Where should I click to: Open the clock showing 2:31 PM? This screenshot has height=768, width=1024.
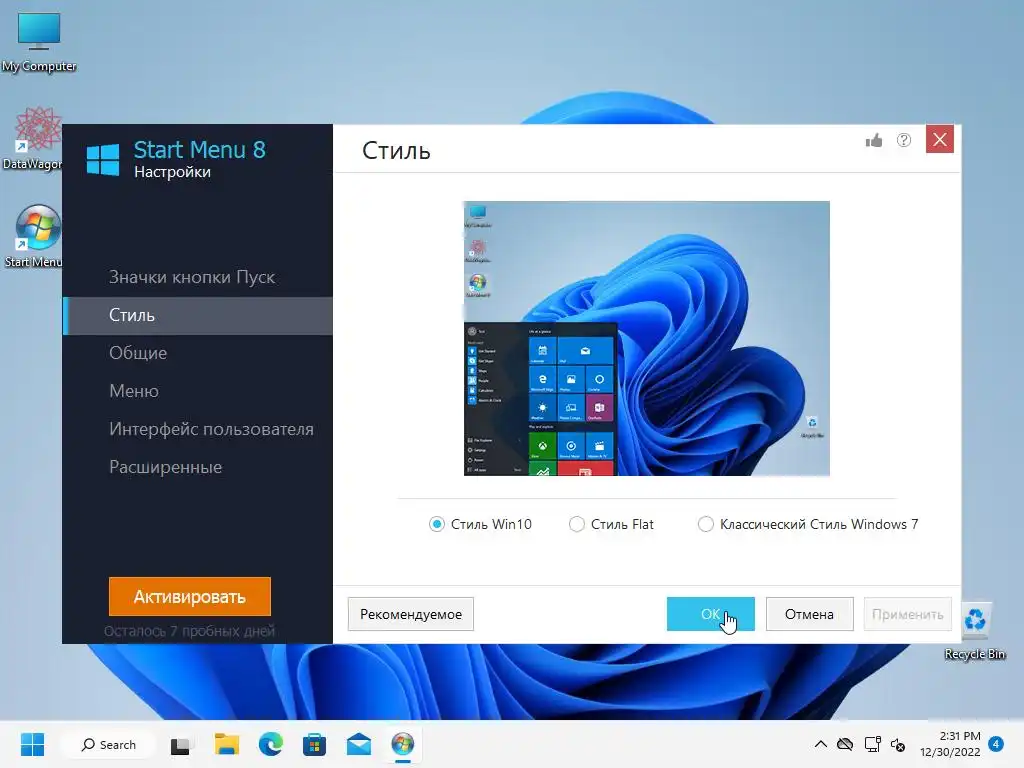point(950,744)
